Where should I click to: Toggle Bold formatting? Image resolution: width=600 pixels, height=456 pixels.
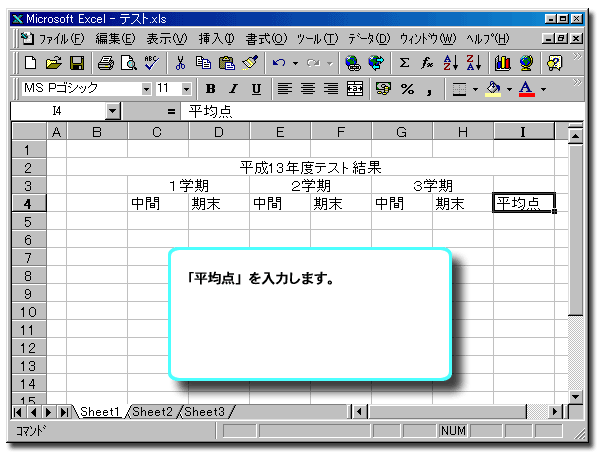(x=210, y=89)
